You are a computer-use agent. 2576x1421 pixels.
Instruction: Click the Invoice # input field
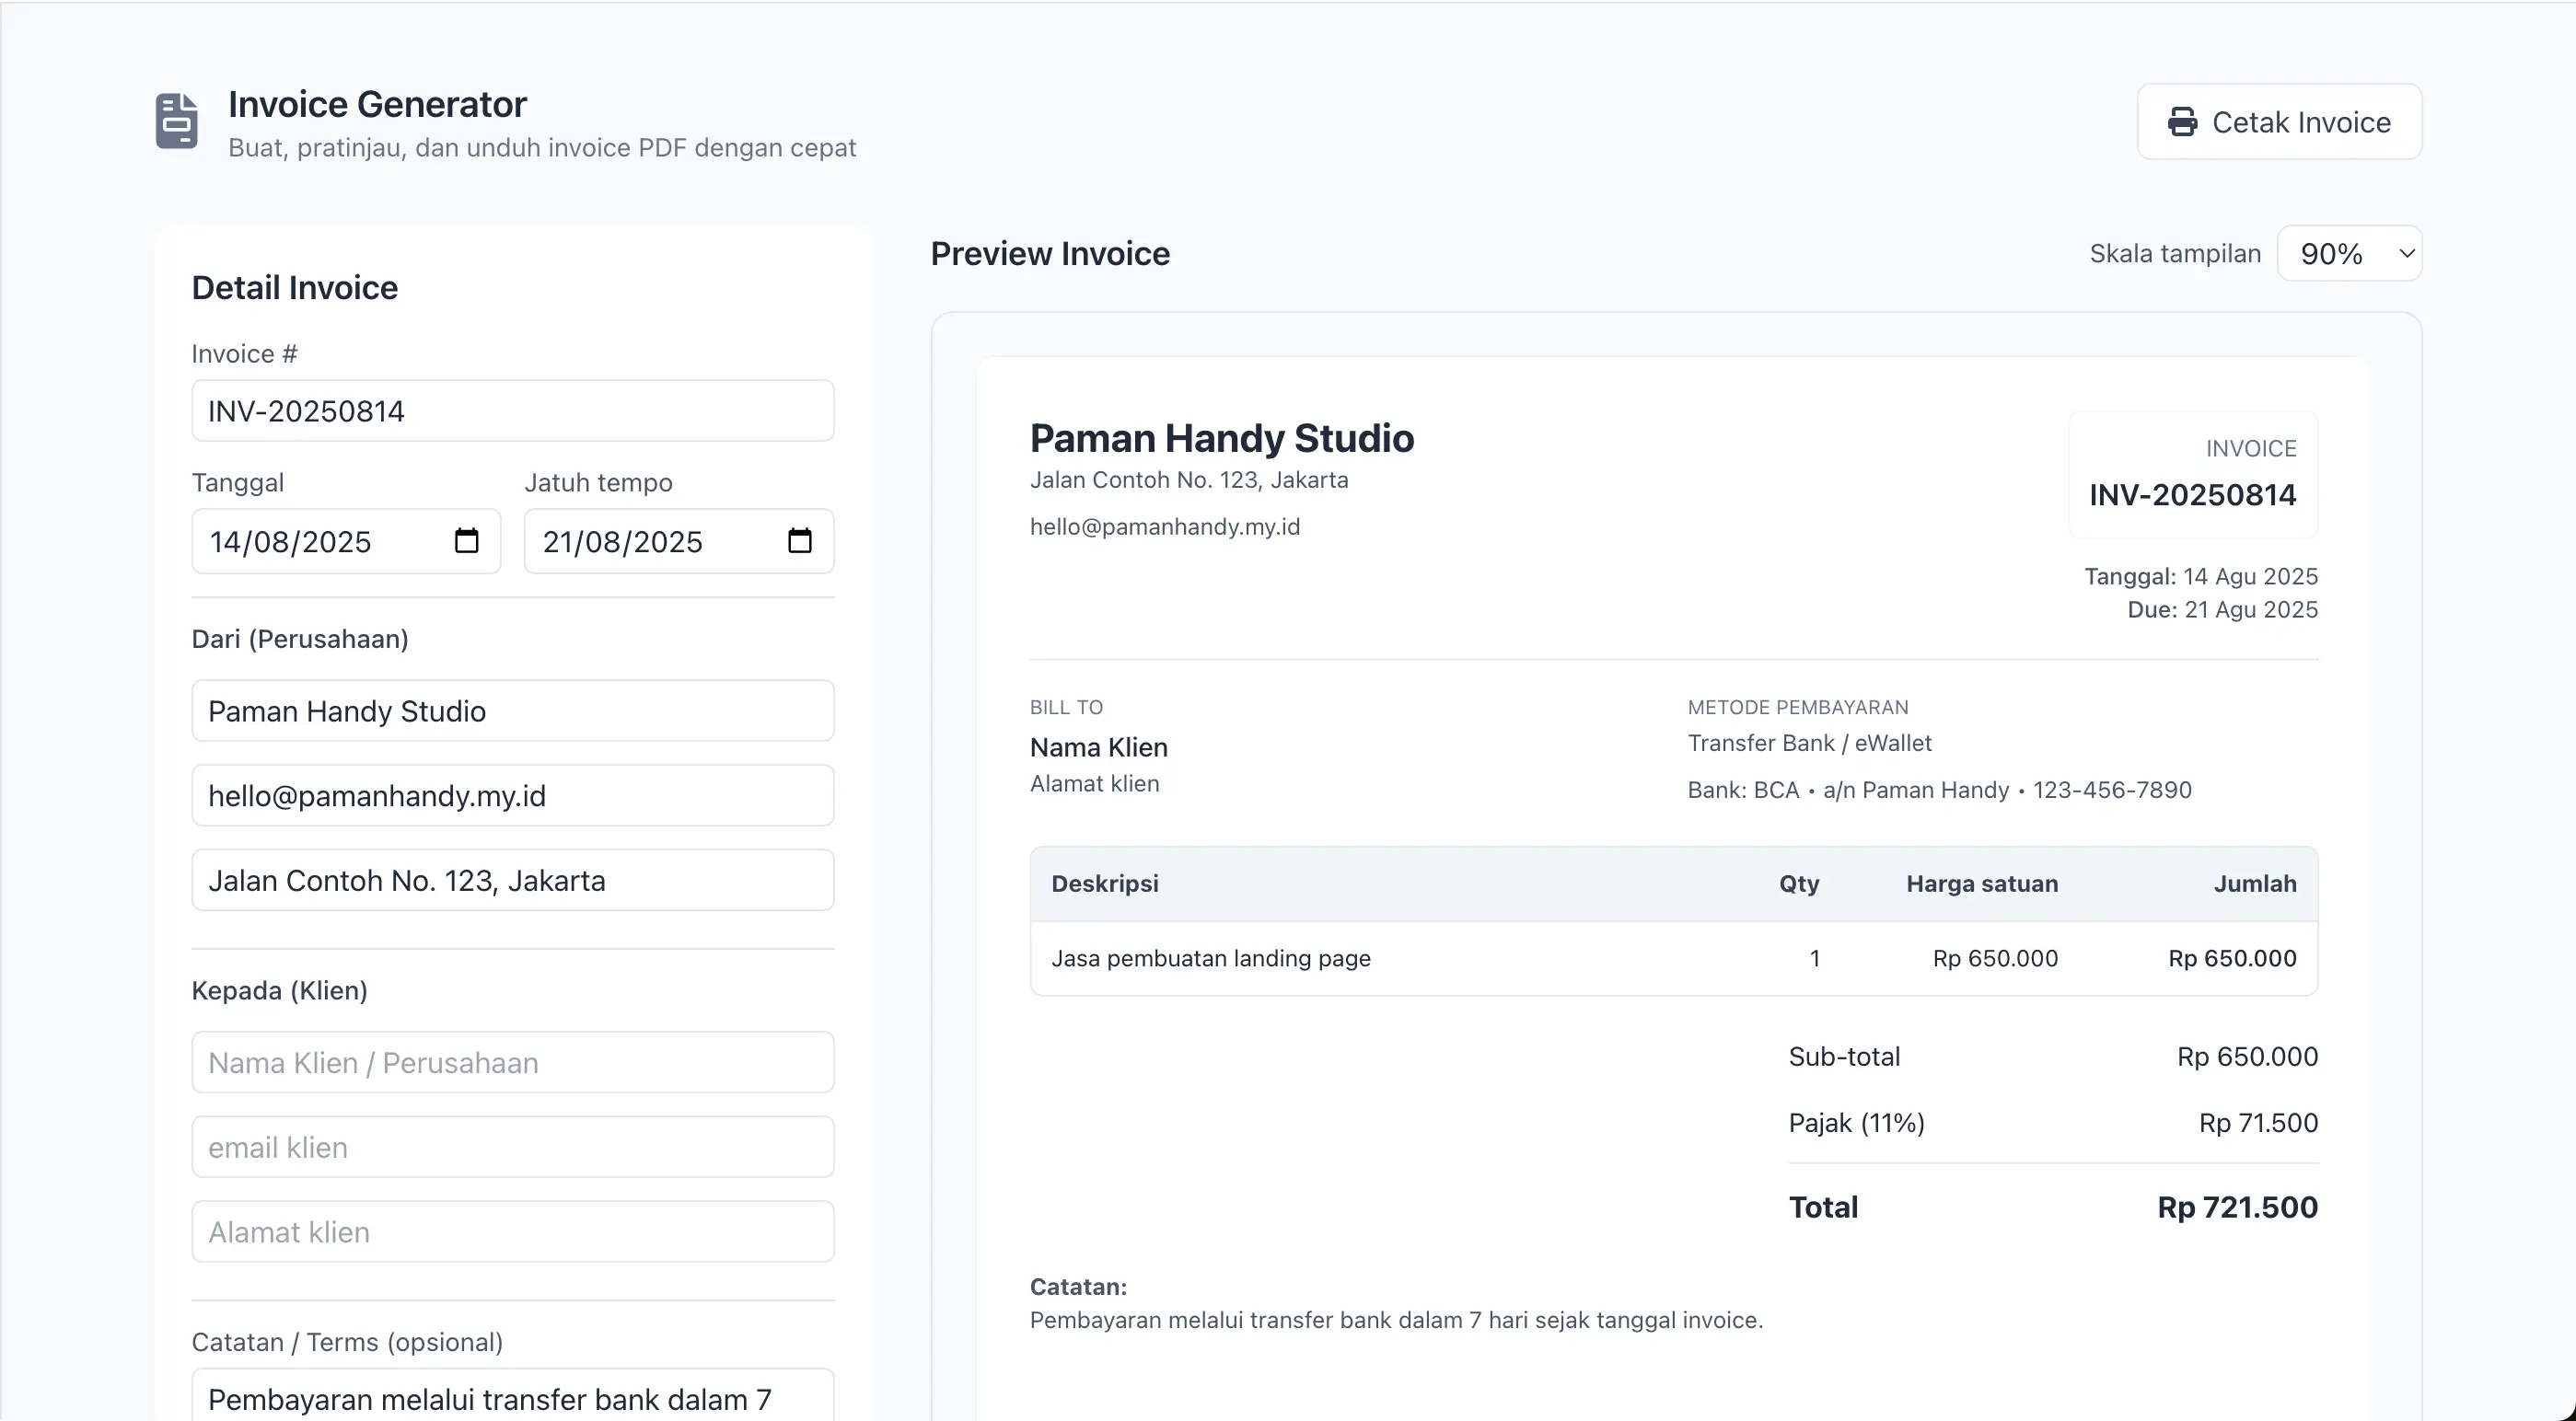coord(512,411)
